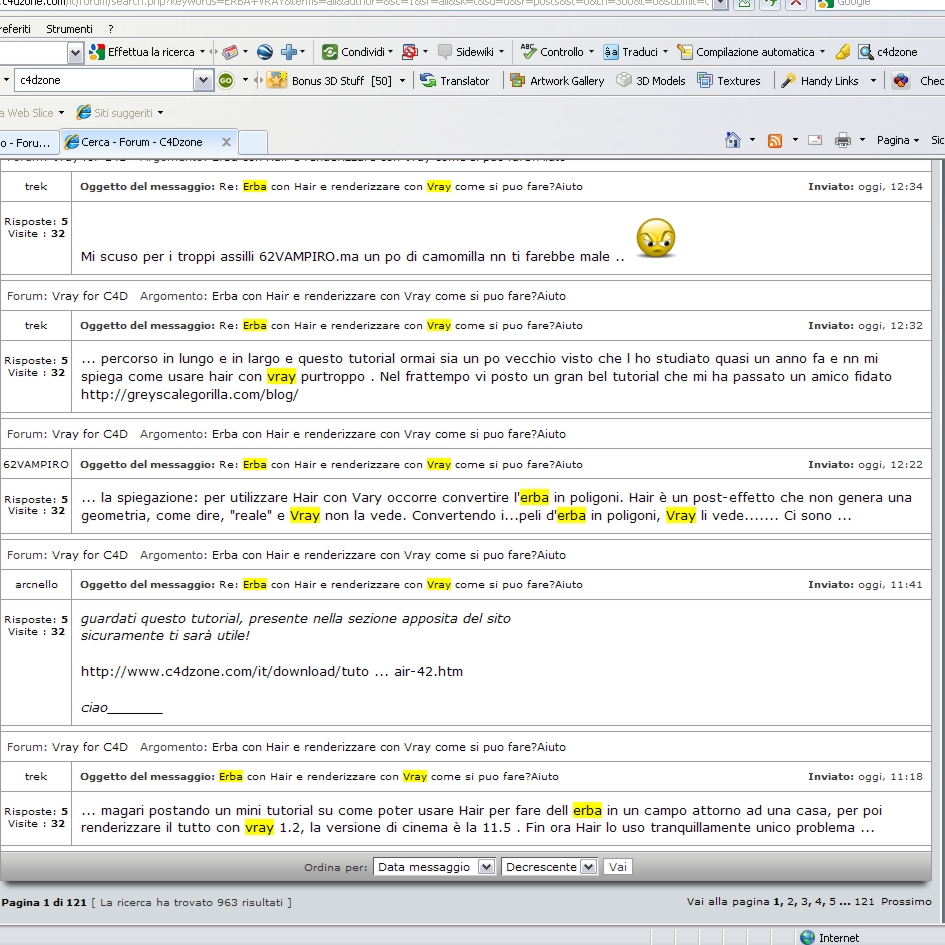Click the Google 'Effettua la ricerca' button
945x945 pixels.
click(x=142, y=52)
